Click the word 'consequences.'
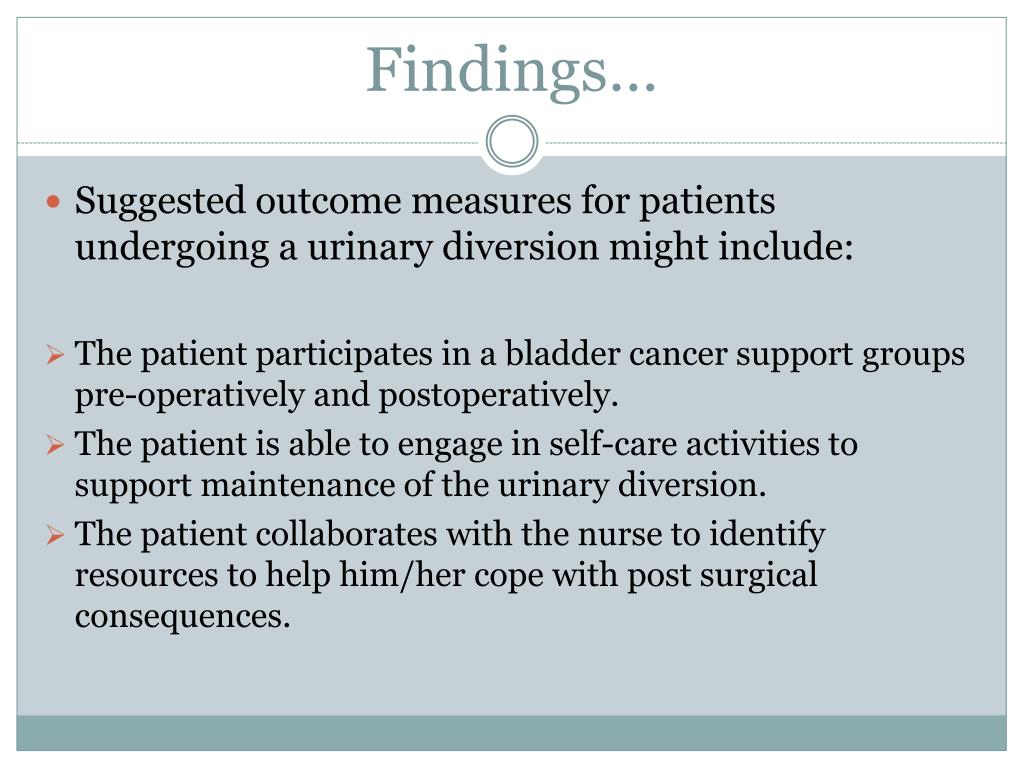This screenshot has width=1024, height=768. click(x=182, y=616)
